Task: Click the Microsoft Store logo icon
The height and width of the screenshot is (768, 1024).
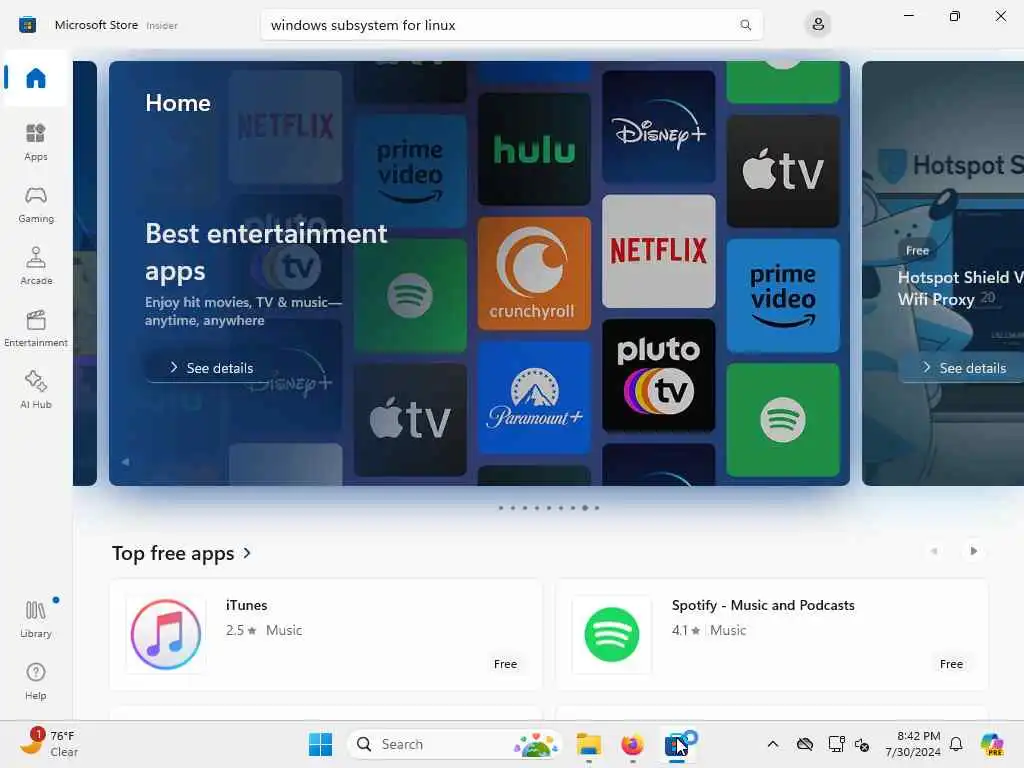Action: coord(27,25)
